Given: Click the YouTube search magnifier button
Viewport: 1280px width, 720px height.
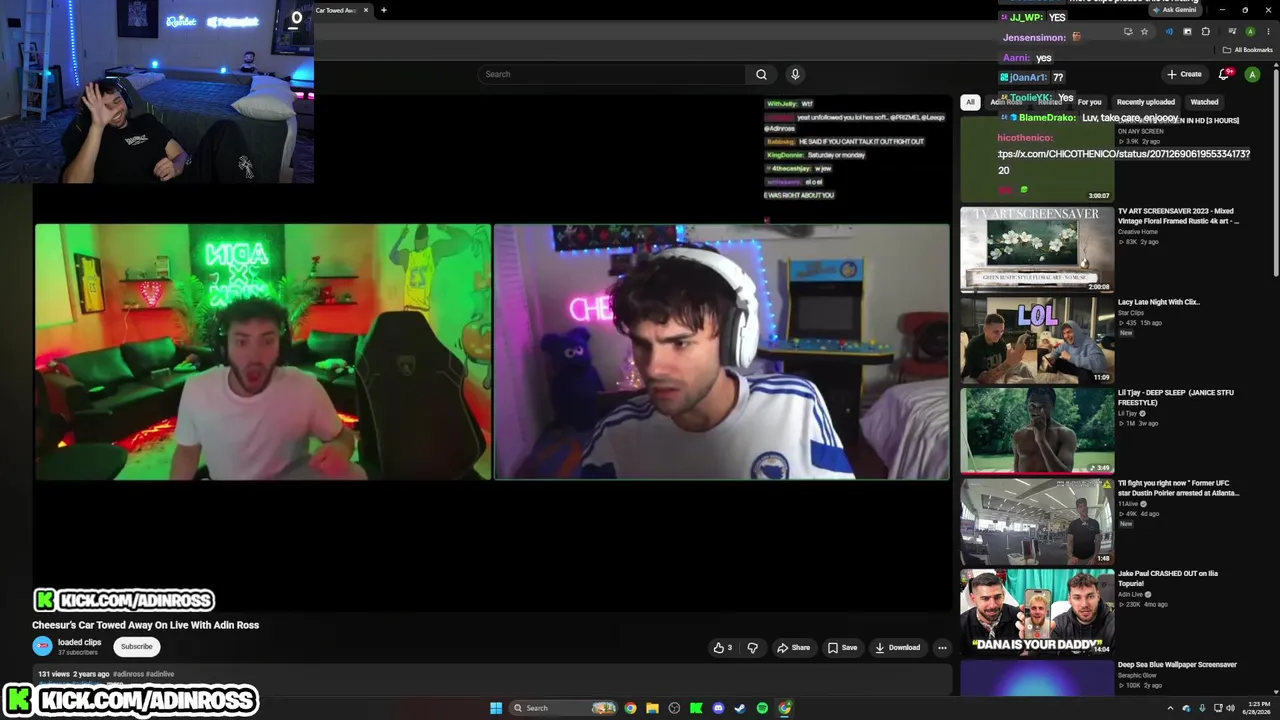Looking at the screenshot, I should pyautogui.click(x=761, y=74).
